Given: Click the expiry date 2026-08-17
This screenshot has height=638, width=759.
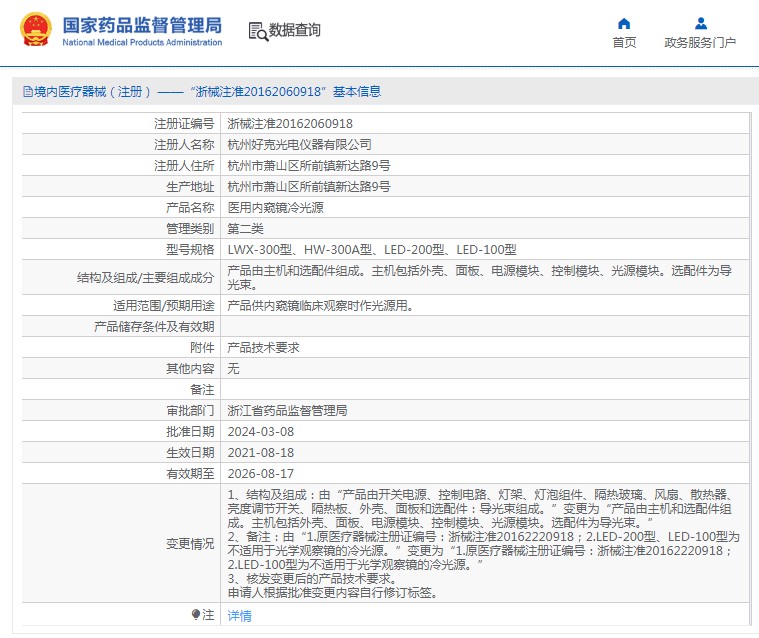Looking at the screenshot, I should [x=260, y=473].
